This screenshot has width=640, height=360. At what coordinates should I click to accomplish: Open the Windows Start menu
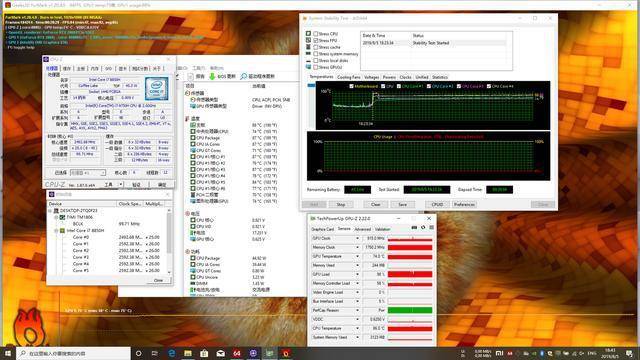(8, 353)
